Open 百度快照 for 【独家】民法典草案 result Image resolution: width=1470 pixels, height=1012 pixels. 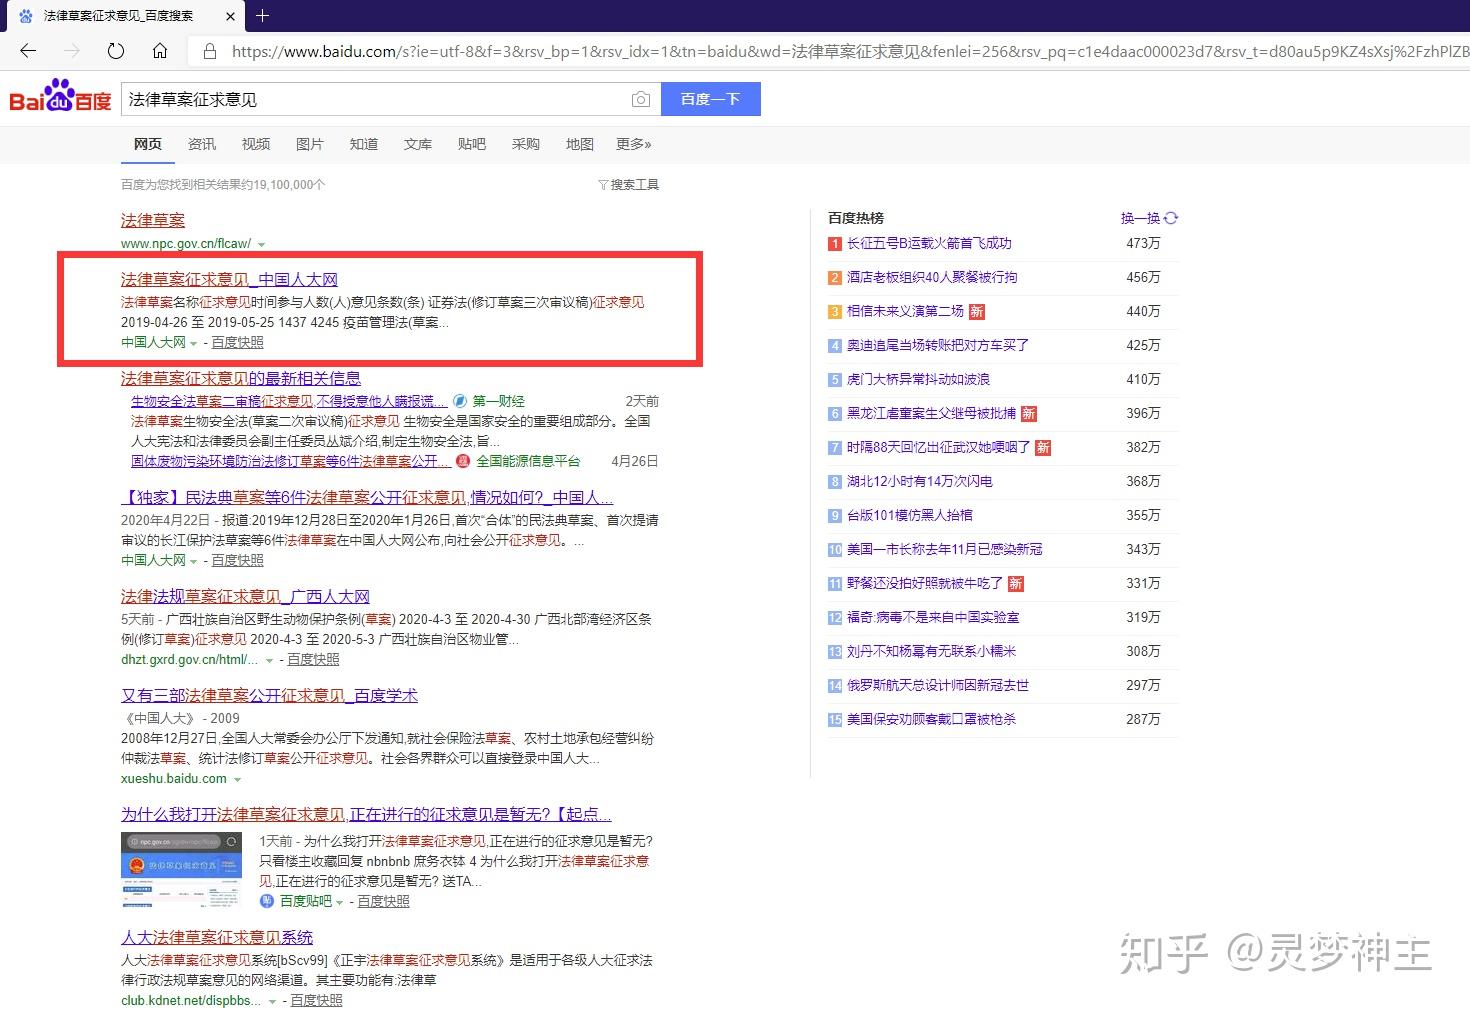[x=237, y=561]
